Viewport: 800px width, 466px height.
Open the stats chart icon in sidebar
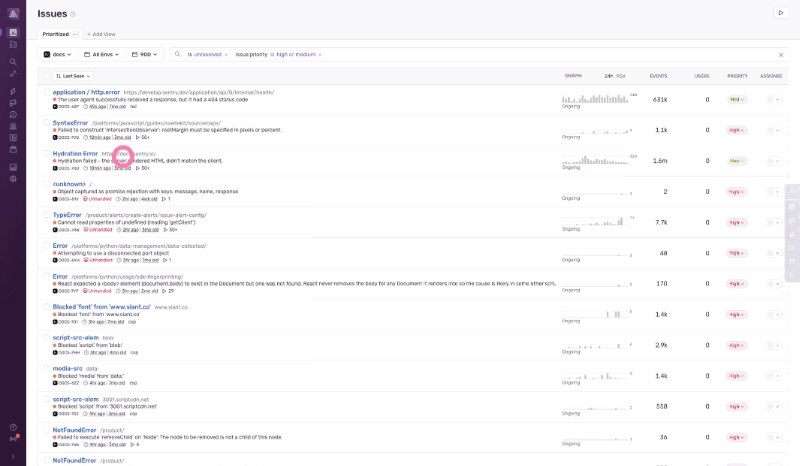[x=13, y=167]
